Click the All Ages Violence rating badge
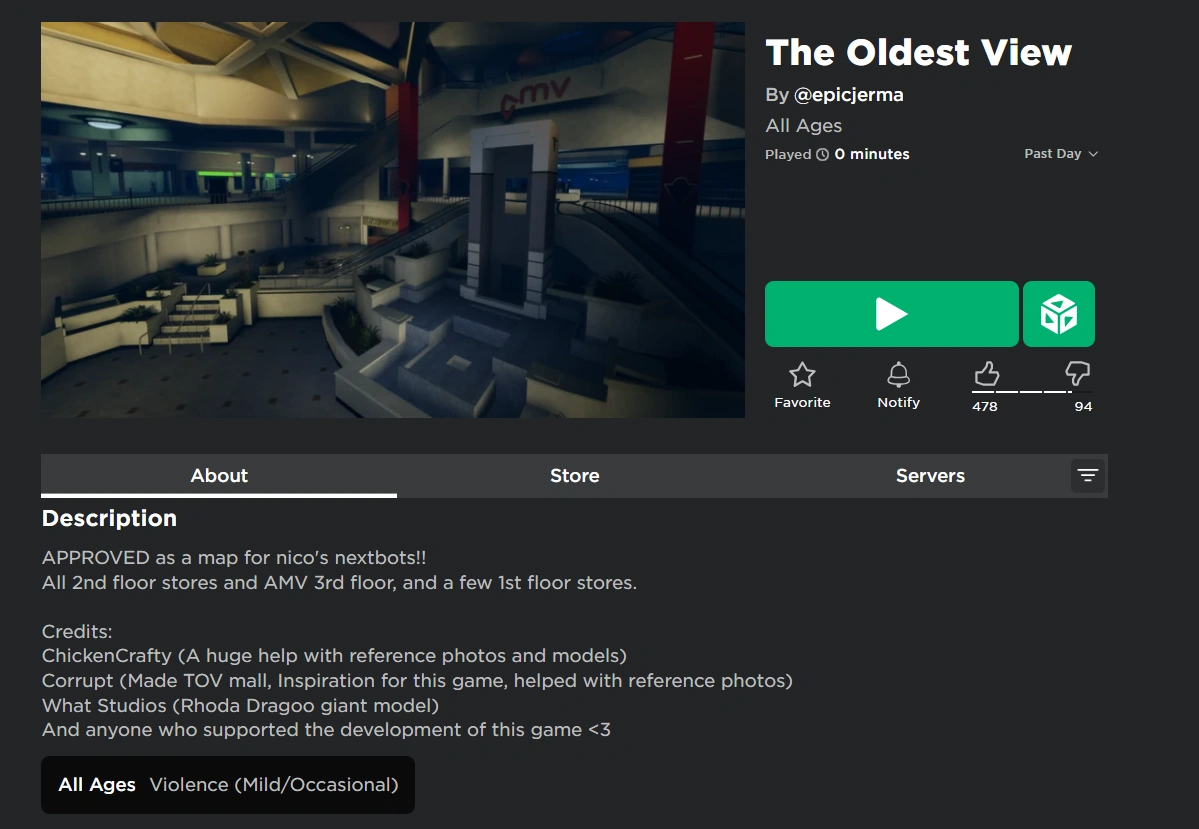This screenshot has height=829, width=1199. pos(228,785)
